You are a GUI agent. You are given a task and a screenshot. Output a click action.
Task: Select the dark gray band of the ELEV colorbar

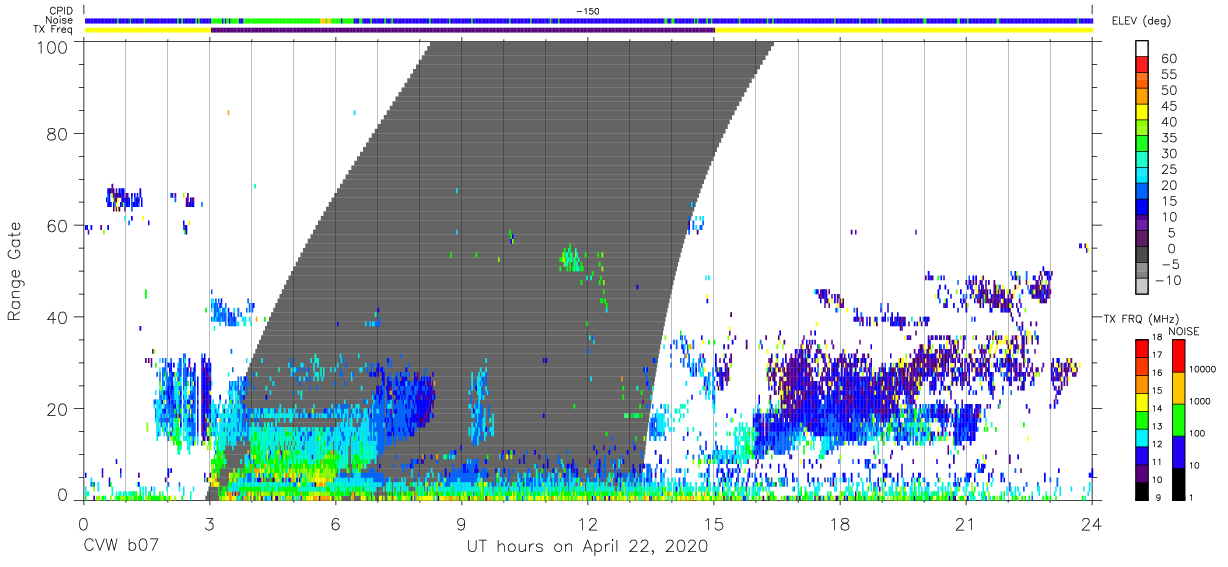tap(1144, 256)
